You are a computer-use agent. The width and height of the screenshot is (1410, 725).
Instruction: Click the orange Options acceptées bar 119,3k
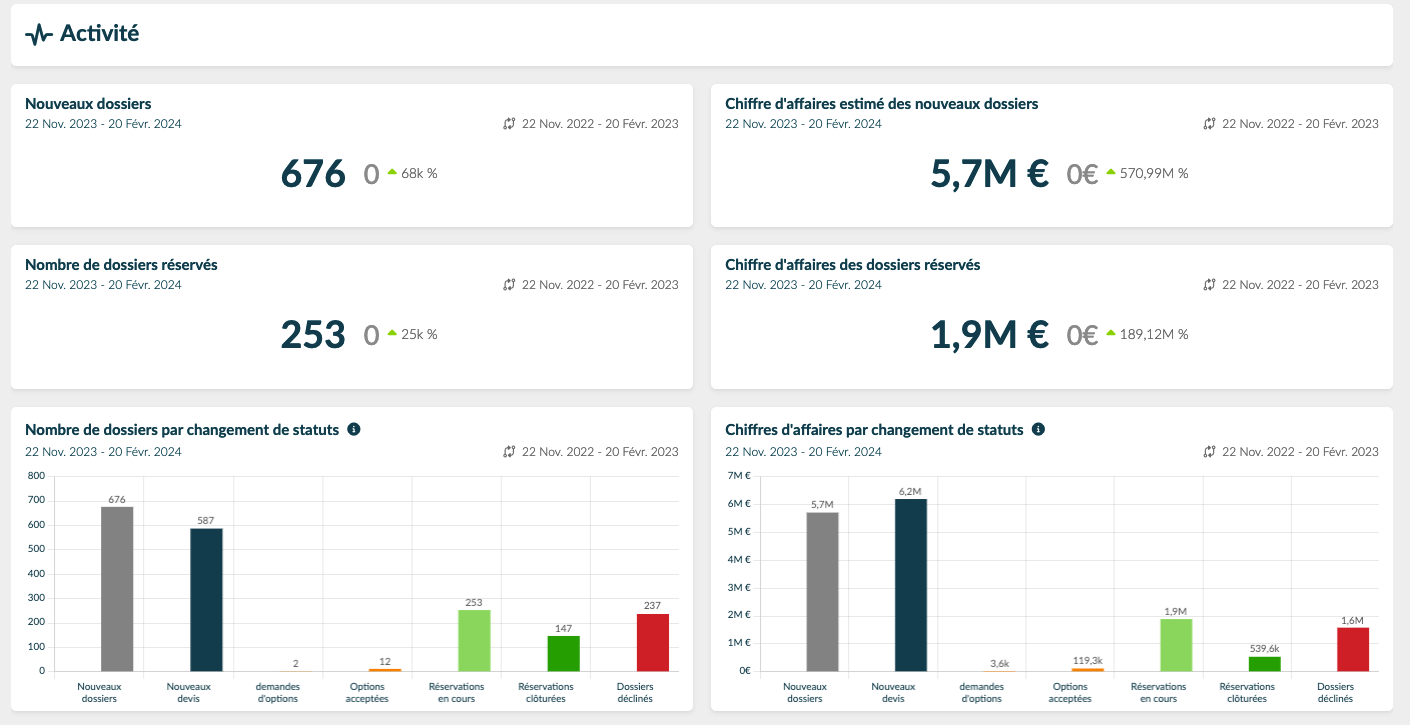pyautogui.click(x=1086, y=669)
